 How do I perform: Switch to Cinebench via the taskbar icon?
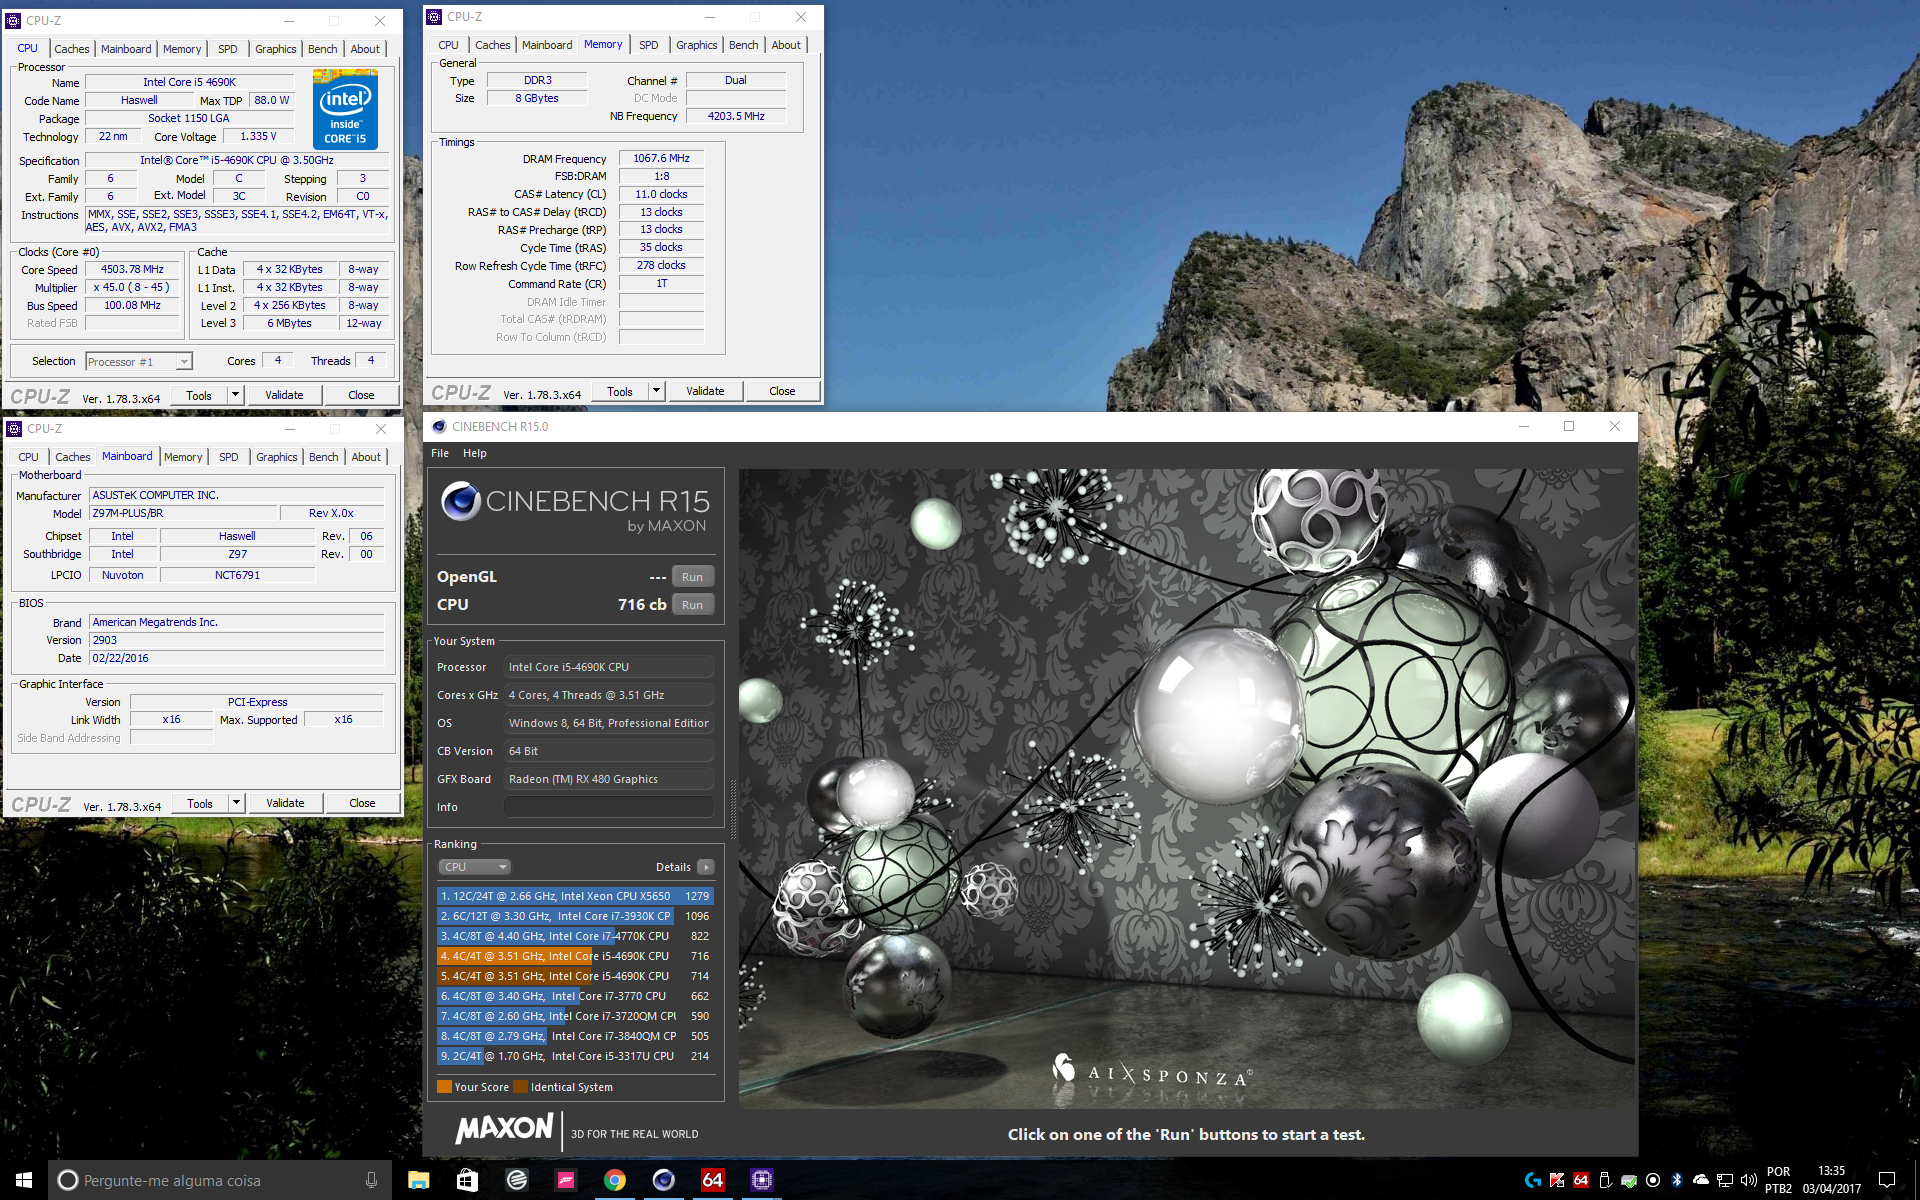pos(663,1180)
